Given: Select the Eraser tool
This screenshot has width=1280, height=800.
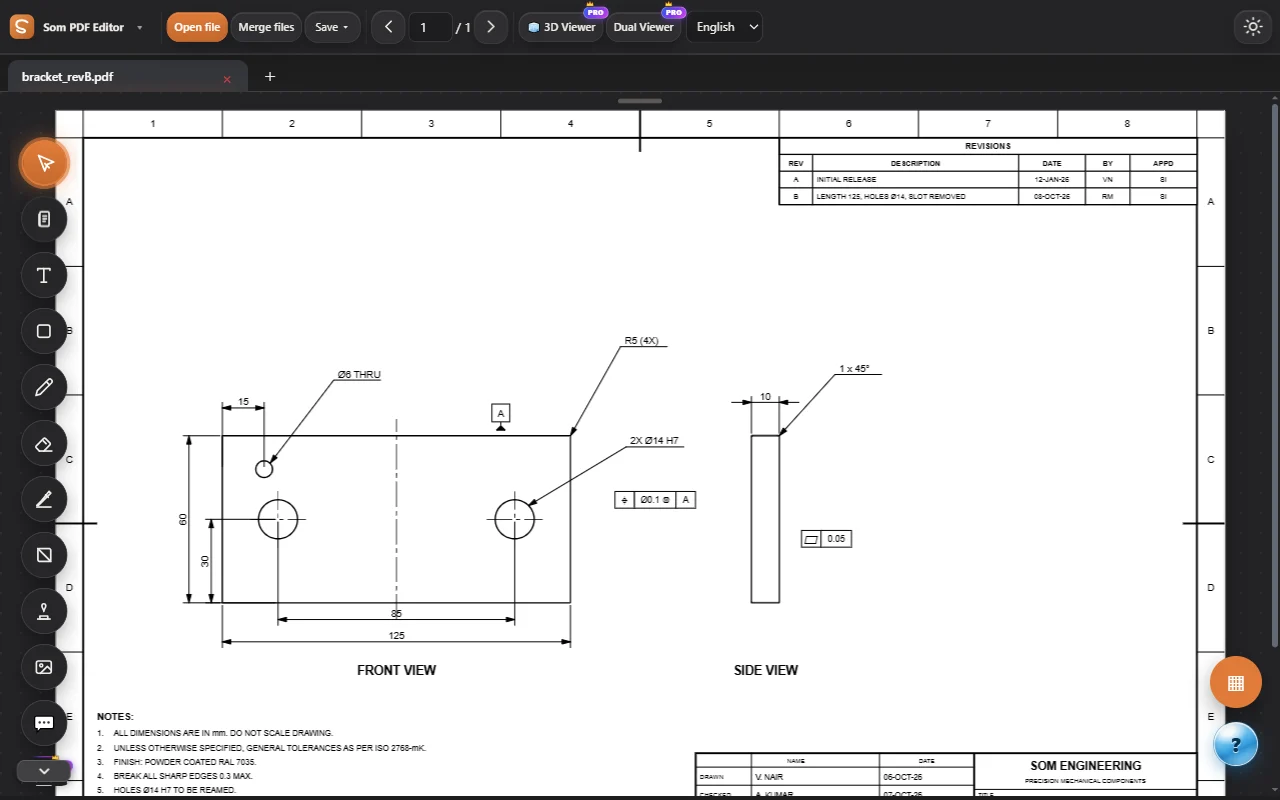Looking at the screenshot, I should (x=44, y=443).
